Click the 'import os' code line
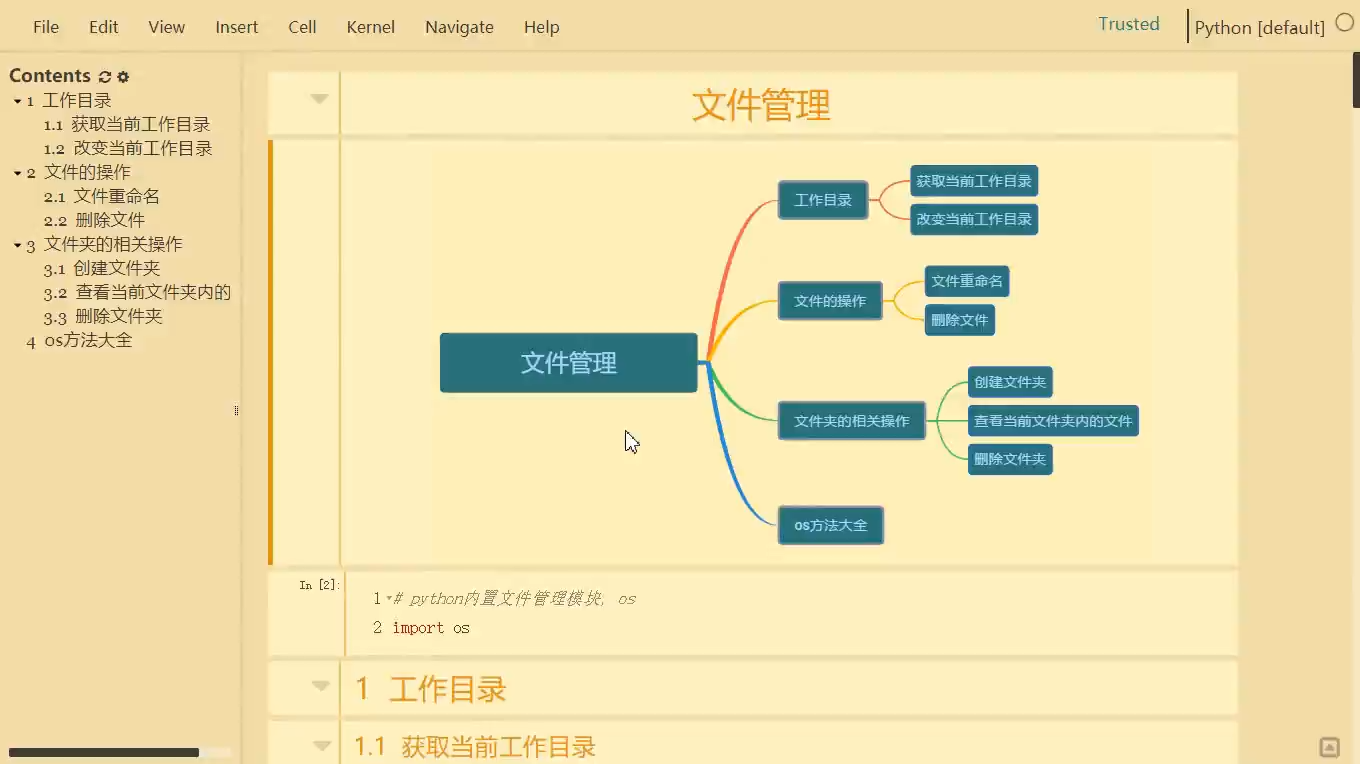 [x=431, y=628]
